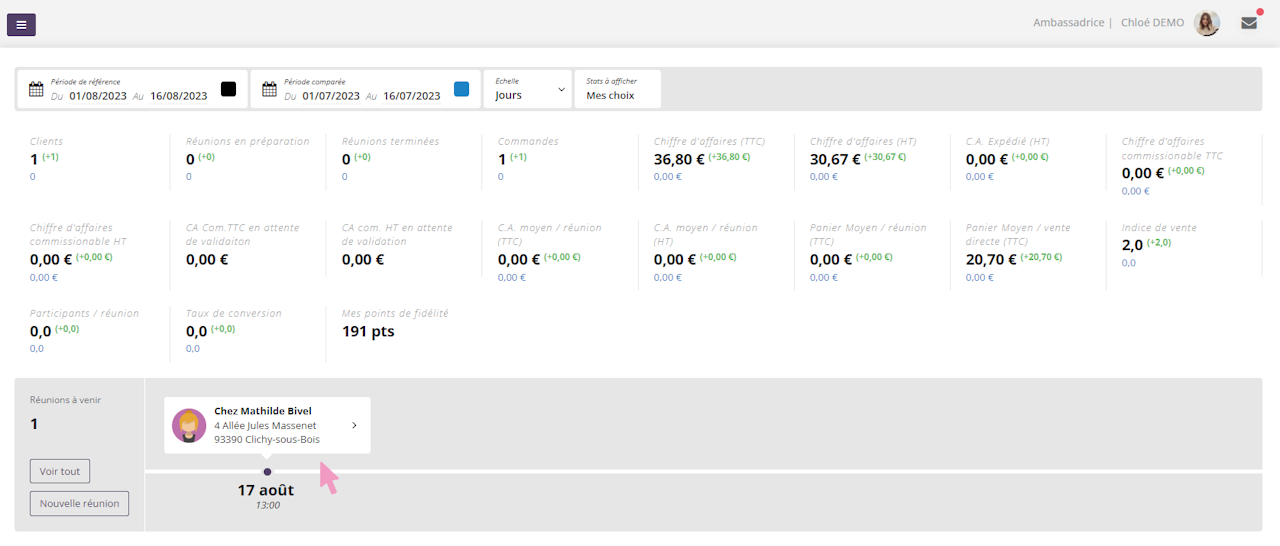Click Mathilde Bivel's avatar icon

tap(189, 425)
